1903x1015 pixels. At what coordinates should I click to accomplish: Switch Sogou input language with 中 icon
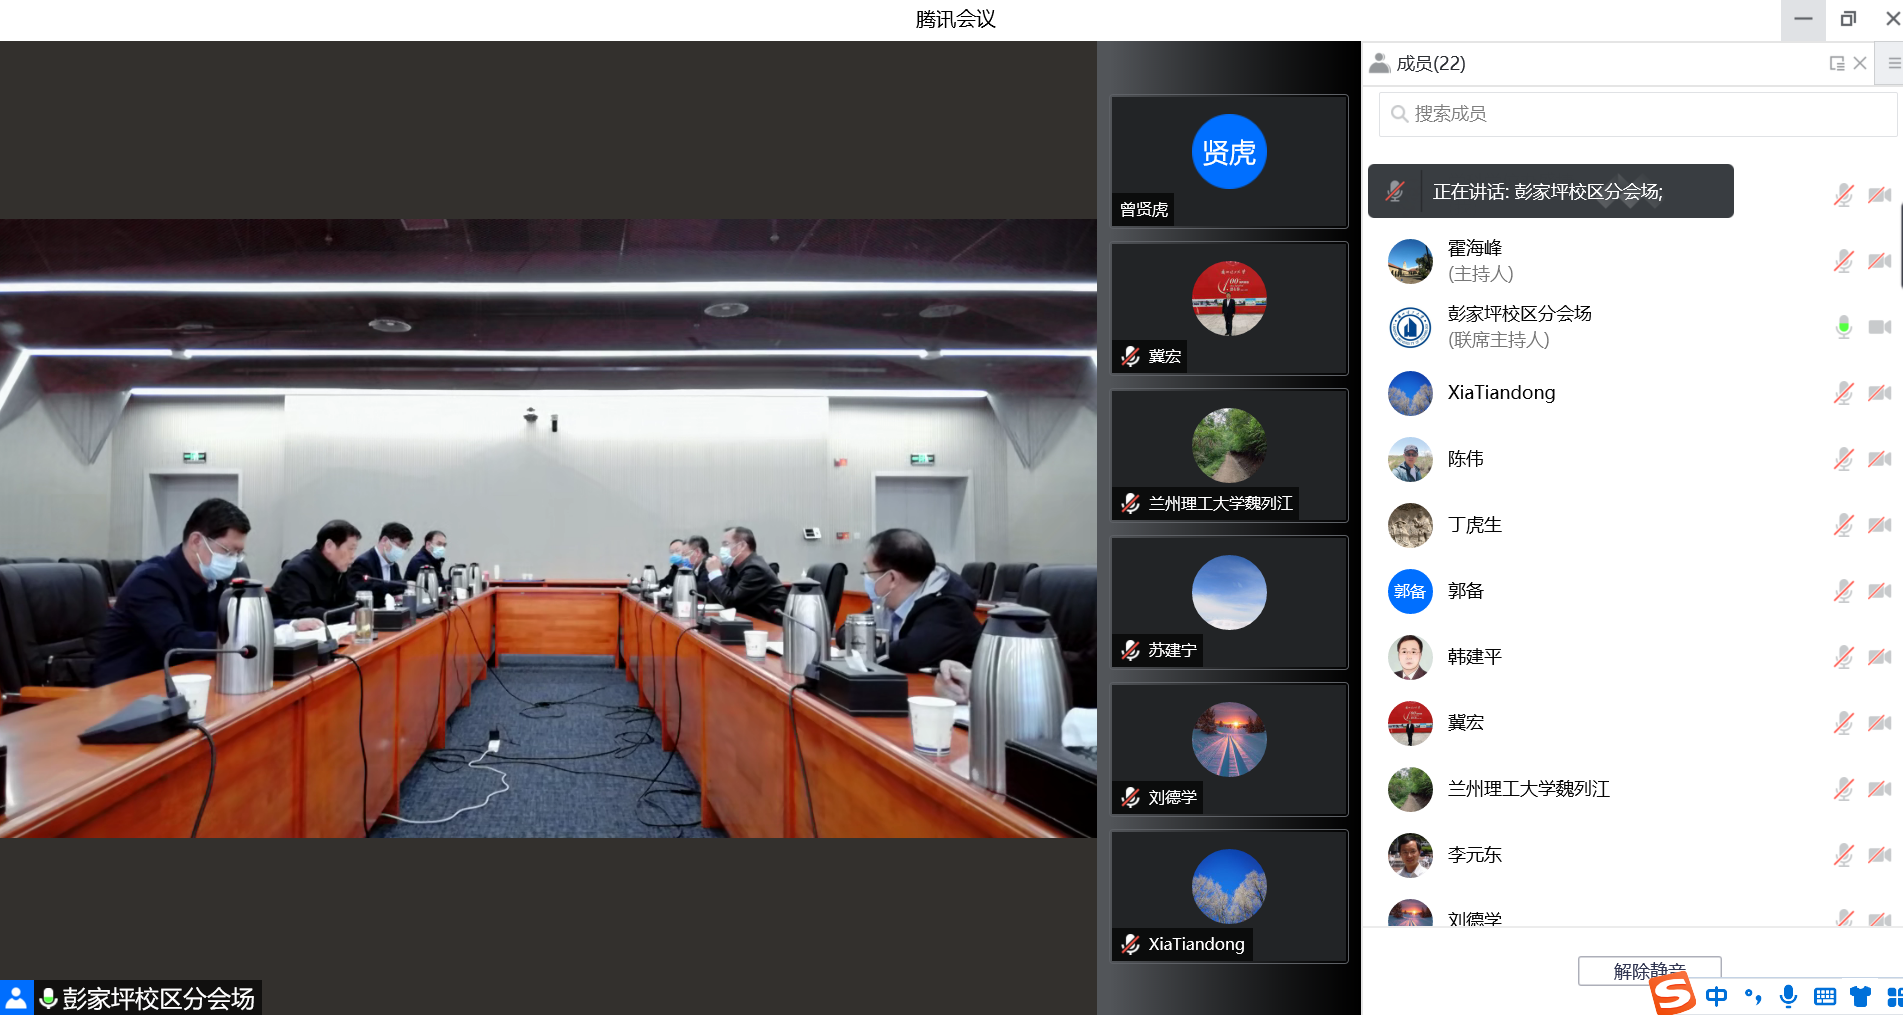1717,996
